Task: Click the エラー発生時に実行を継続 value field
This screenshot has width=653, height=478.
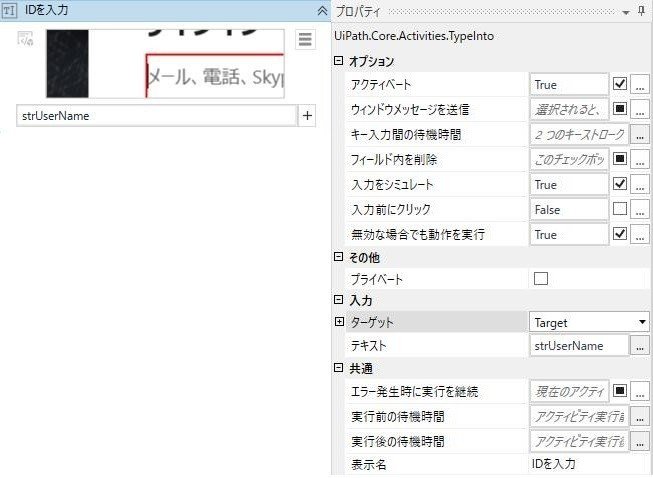Action: pyautogui.click(x=569, y=391)
